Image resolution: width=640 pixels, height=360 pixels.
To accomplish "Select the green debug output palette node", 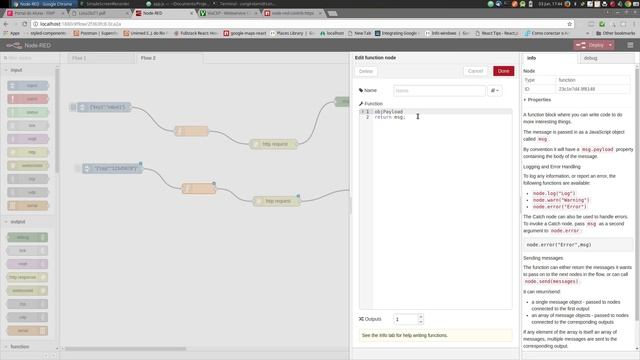I will 27,237.
